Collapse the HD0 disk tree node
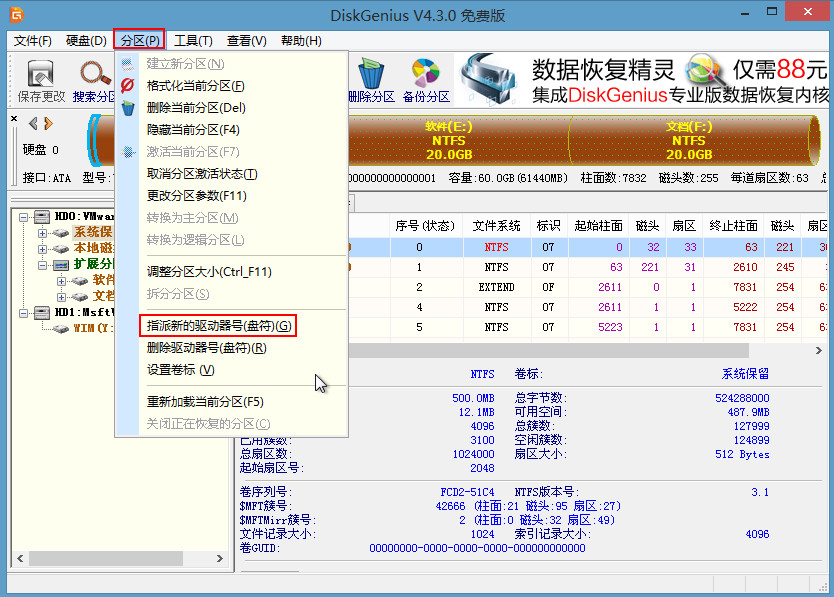The height and width of the screenshot is (597, 834). tap(23, 217)
